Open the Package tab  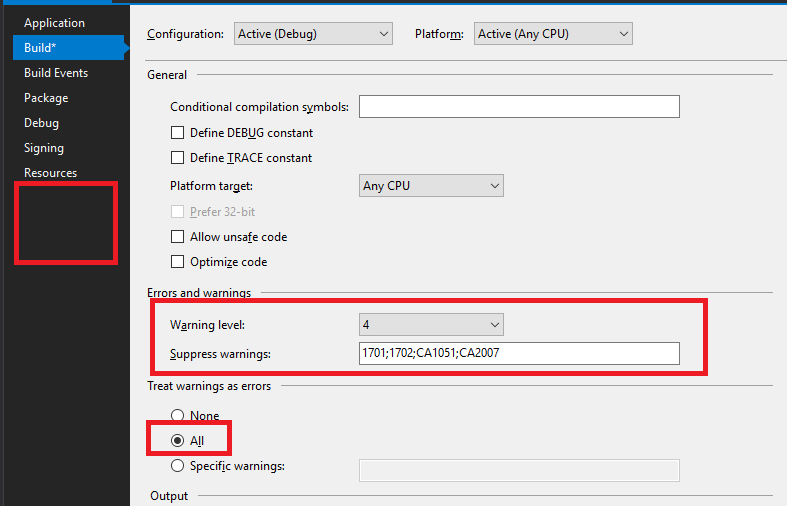46,98
